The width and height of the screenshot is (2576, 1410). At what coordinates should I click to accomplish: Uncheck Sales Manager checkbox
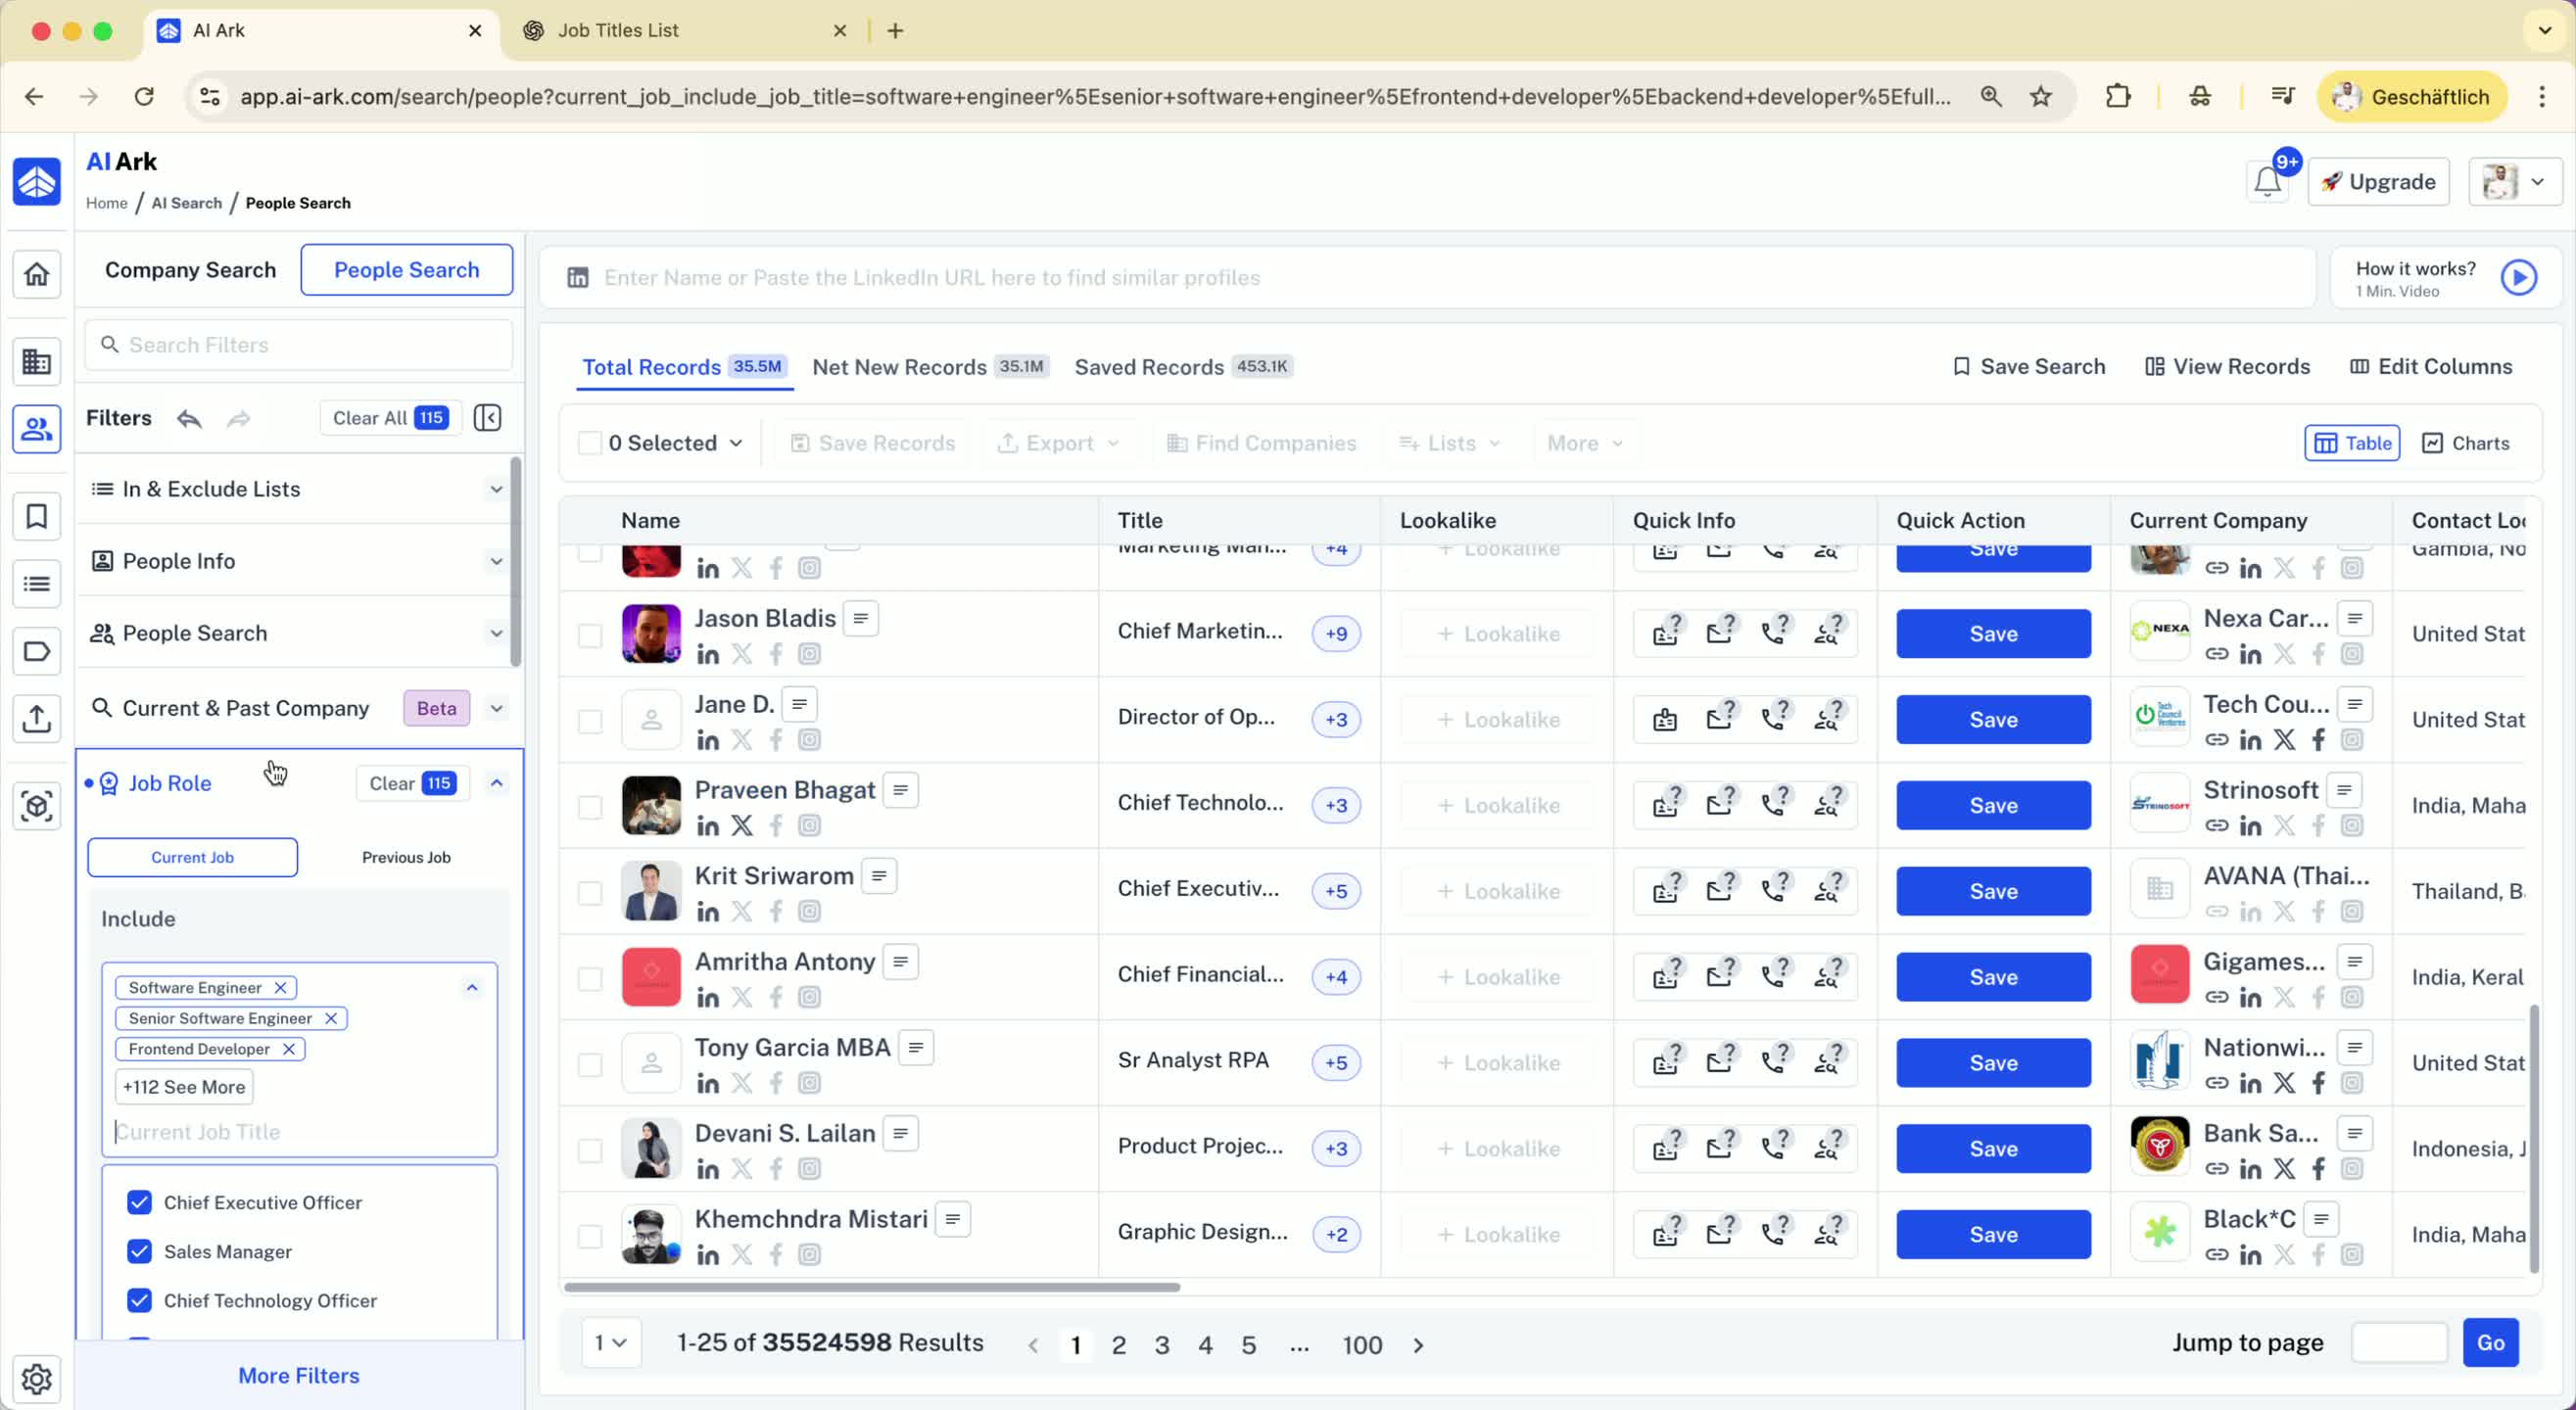[x=139, y=1251]
